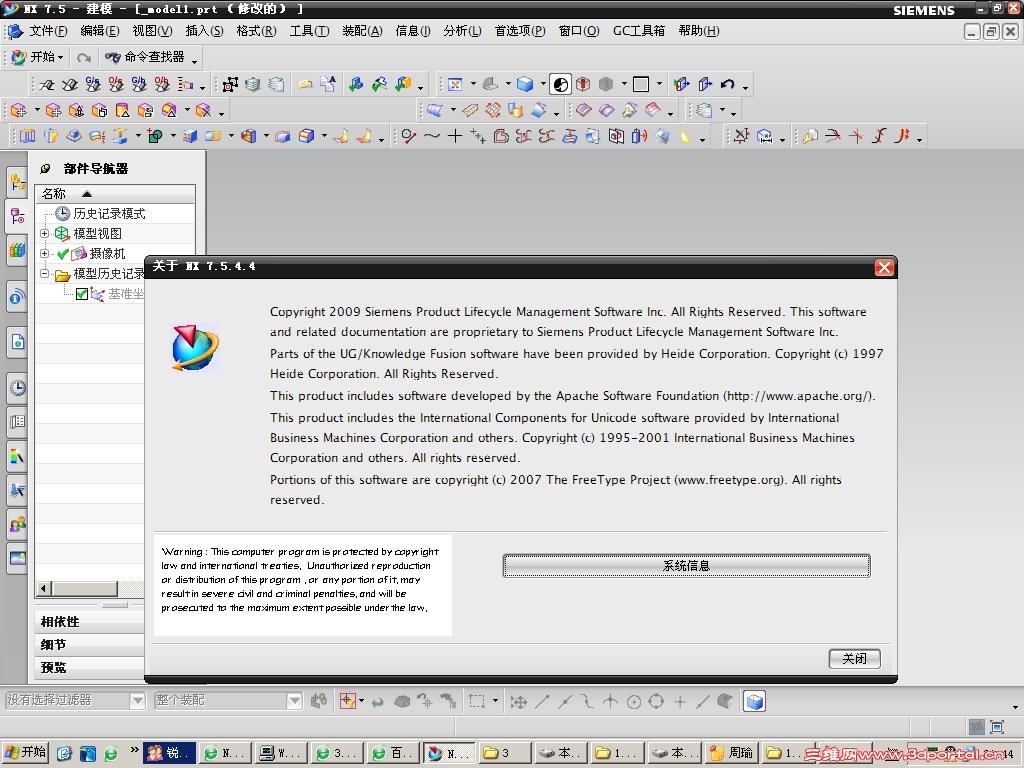Open the part navigator sidebar tab
This screenshot has width=1024, height=768.
pyautogui.click(x=17, y=216)
